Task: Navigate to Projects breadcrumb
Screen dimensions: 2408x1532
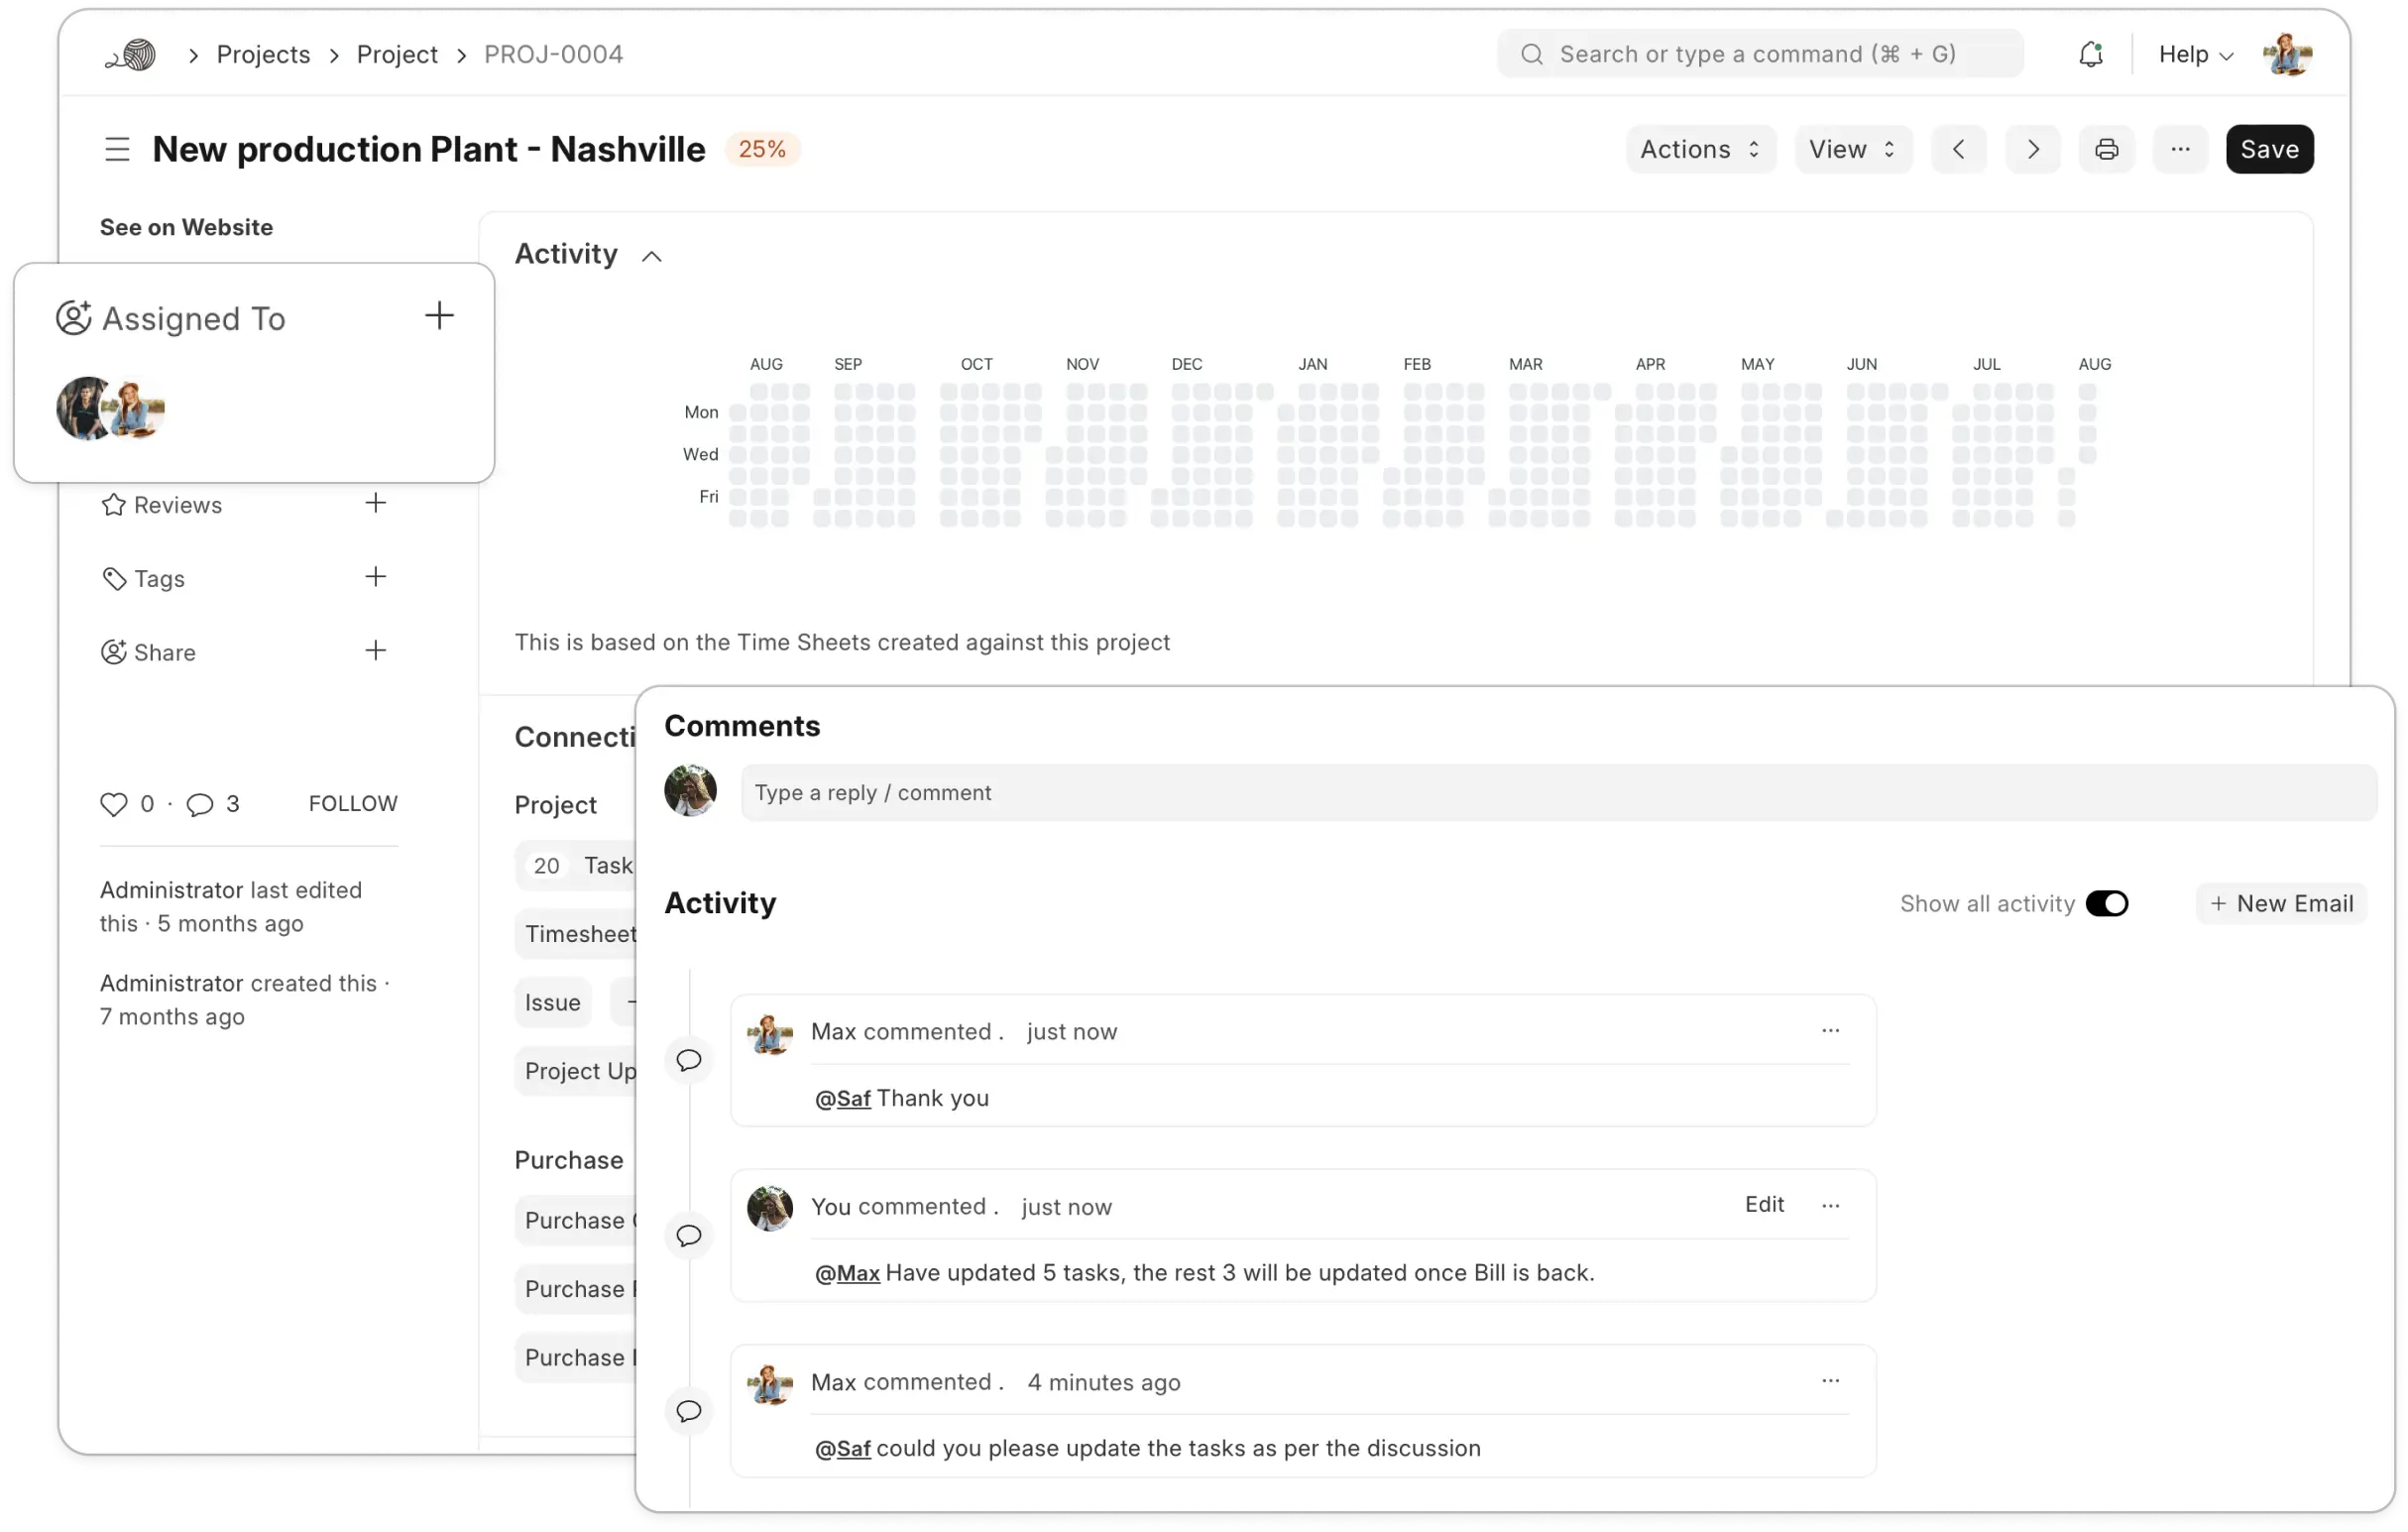Action: 263,54
